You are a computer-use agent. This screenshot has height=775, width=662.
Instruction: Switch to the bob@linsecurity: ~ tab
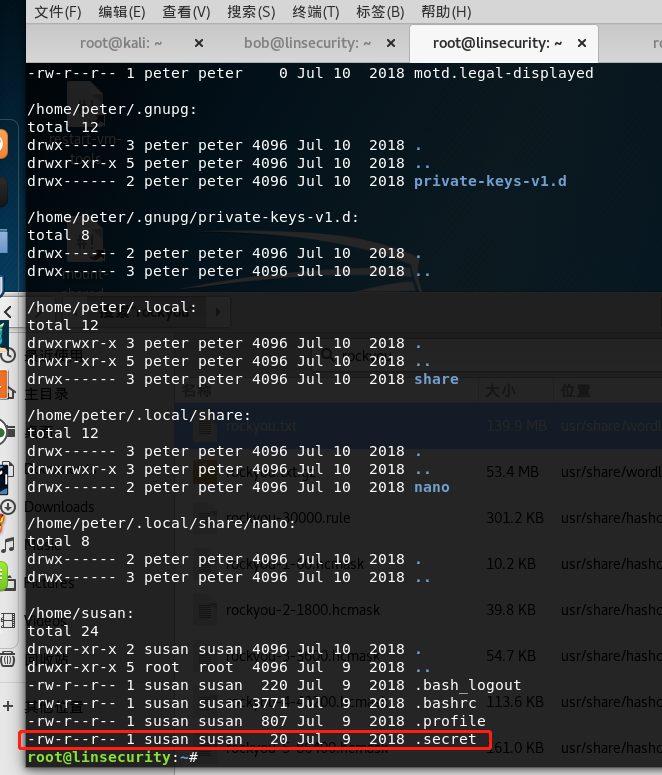[x=307, y=43]
